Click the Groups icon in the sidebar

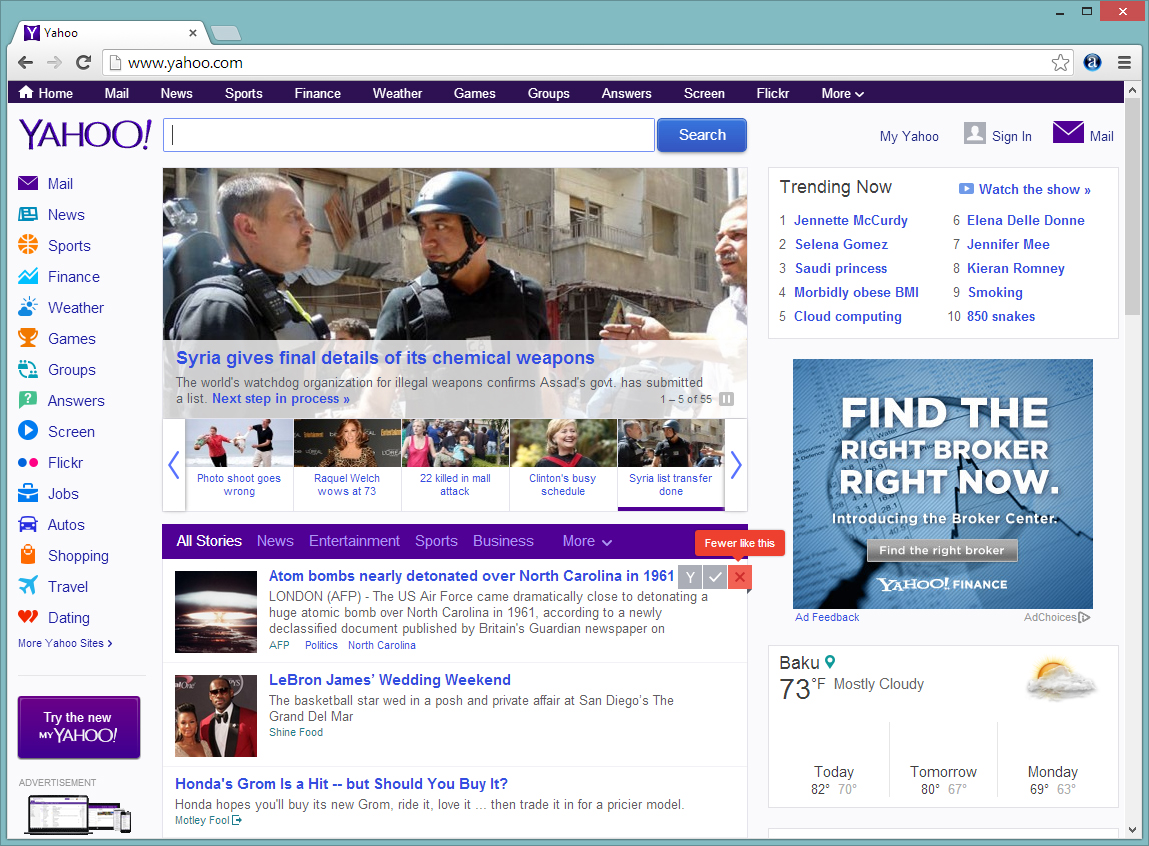click(x=28, y=369)
